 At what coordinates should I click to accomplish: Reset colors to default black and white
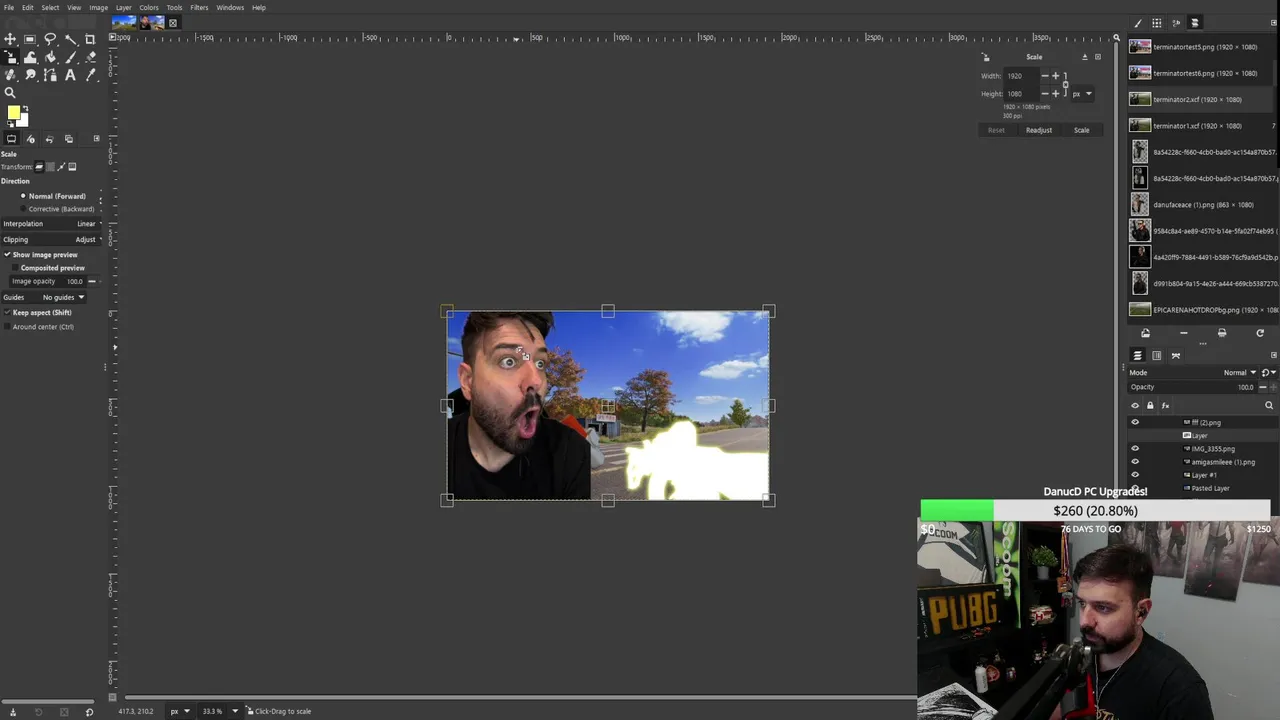(10, 124)
